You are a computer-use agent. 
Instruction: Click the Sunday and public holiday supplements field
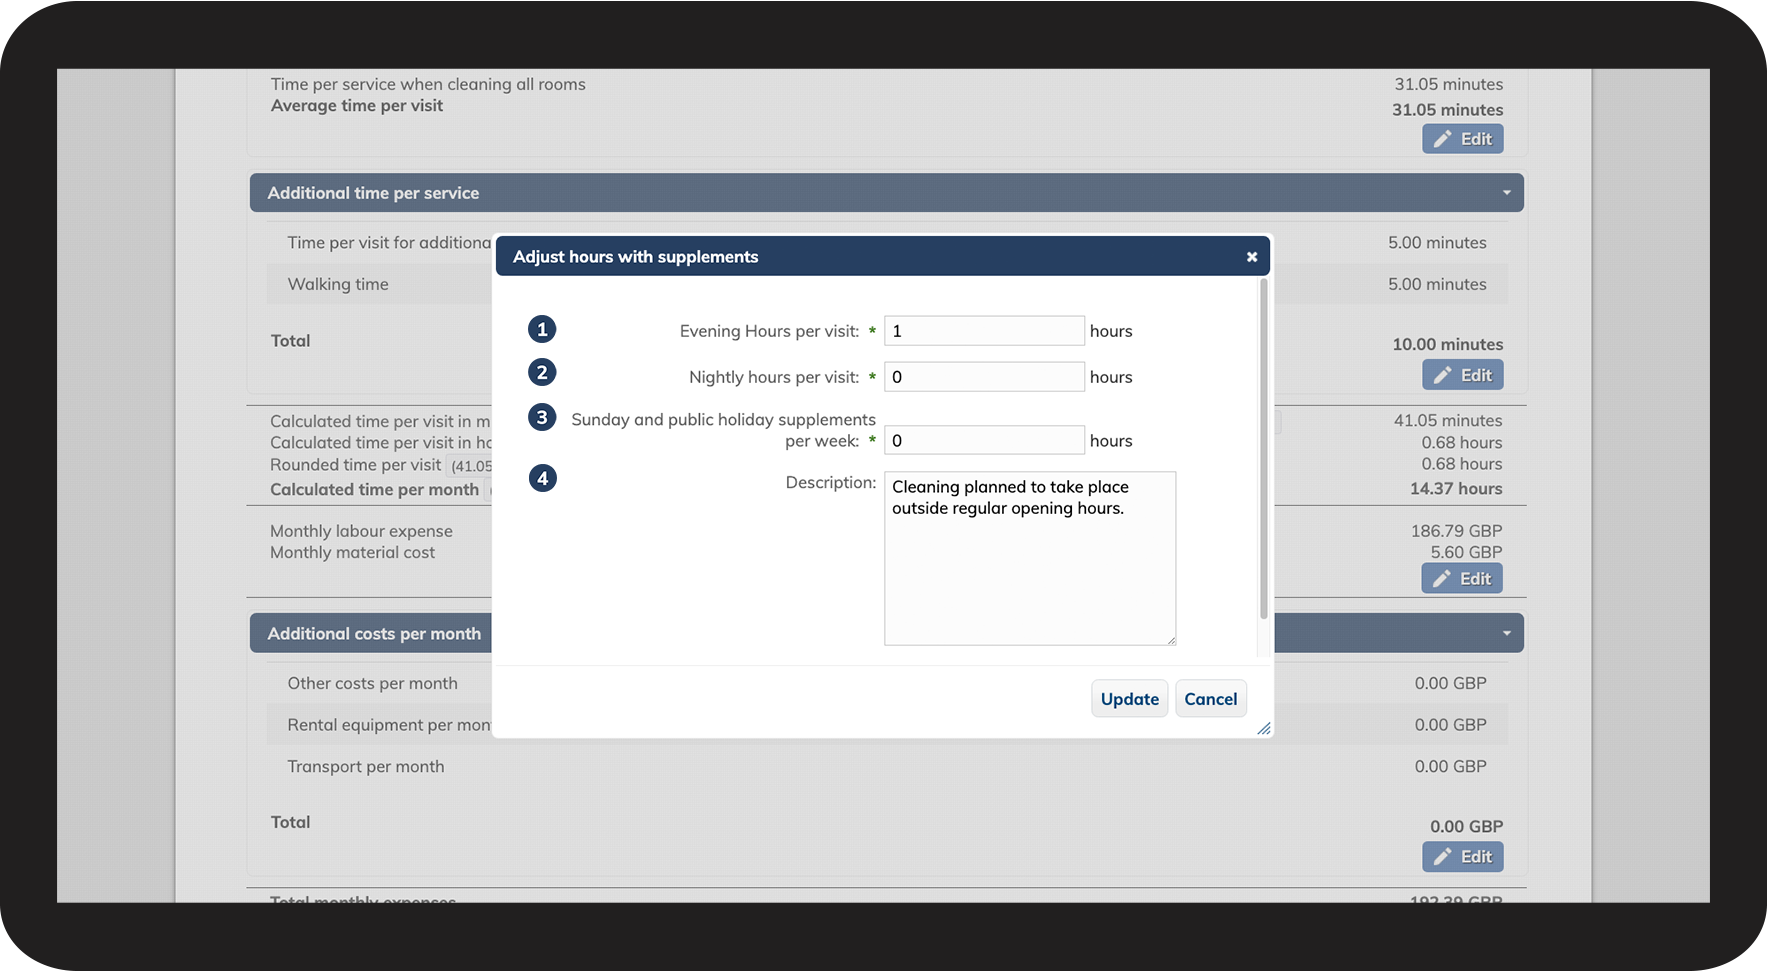pos(984,441)
